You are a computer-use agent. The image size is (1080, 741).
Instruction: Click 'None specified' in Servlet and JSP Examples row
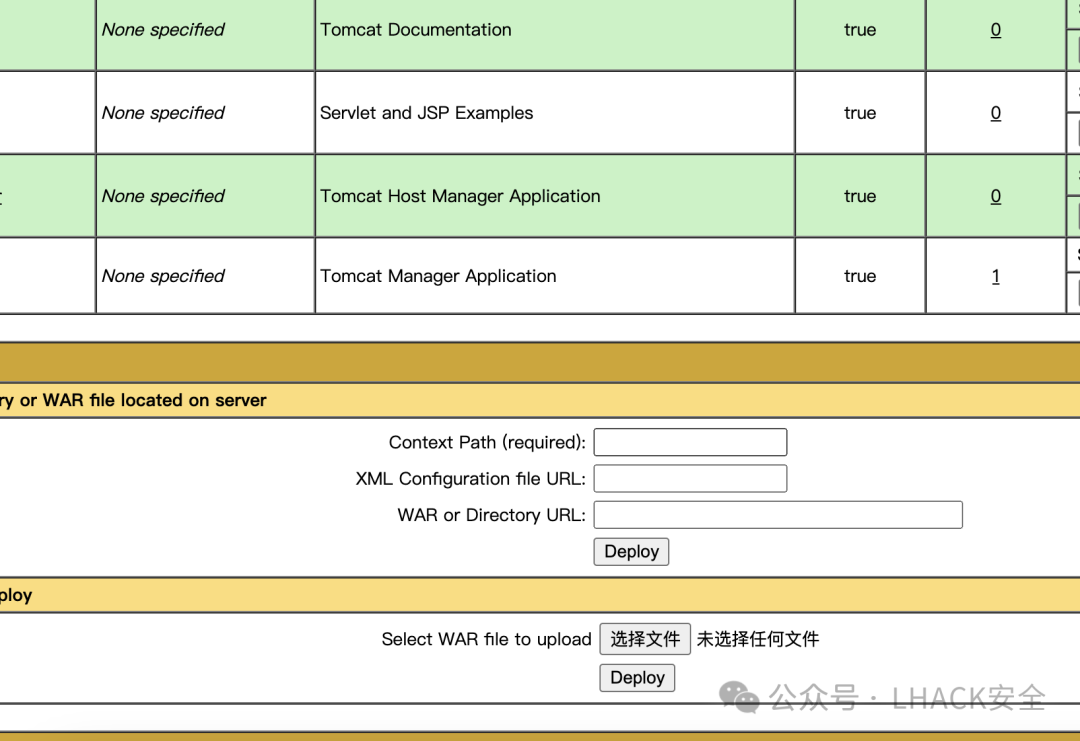[163, 113]
